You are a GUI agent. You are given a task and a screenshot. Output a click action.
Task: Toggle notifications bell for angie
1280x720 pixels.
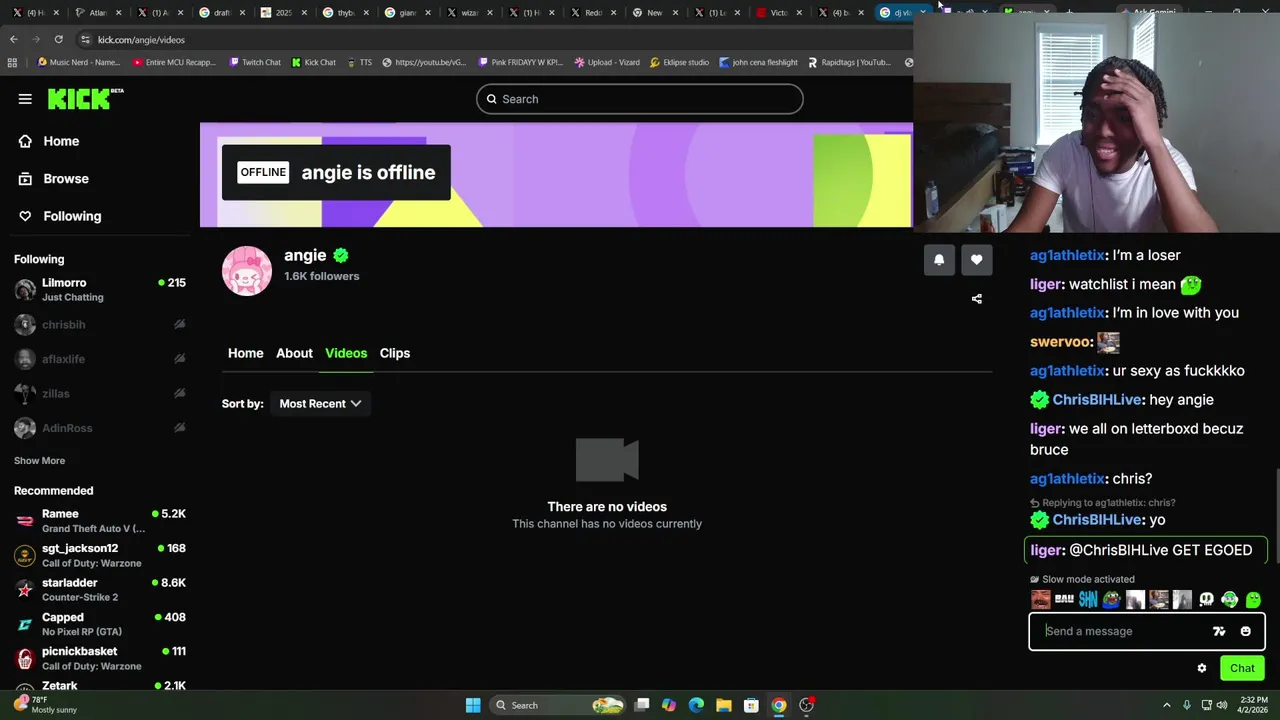coord(939,260)
